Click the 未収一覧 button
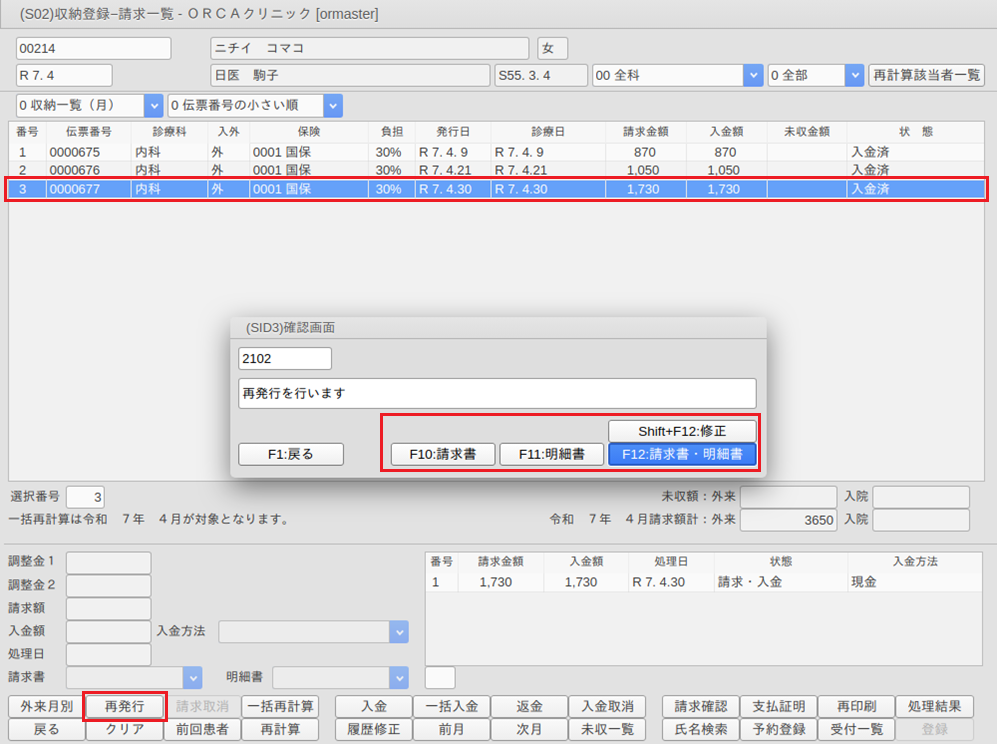Viewport: 997px width, 744px height. [607, 729]
